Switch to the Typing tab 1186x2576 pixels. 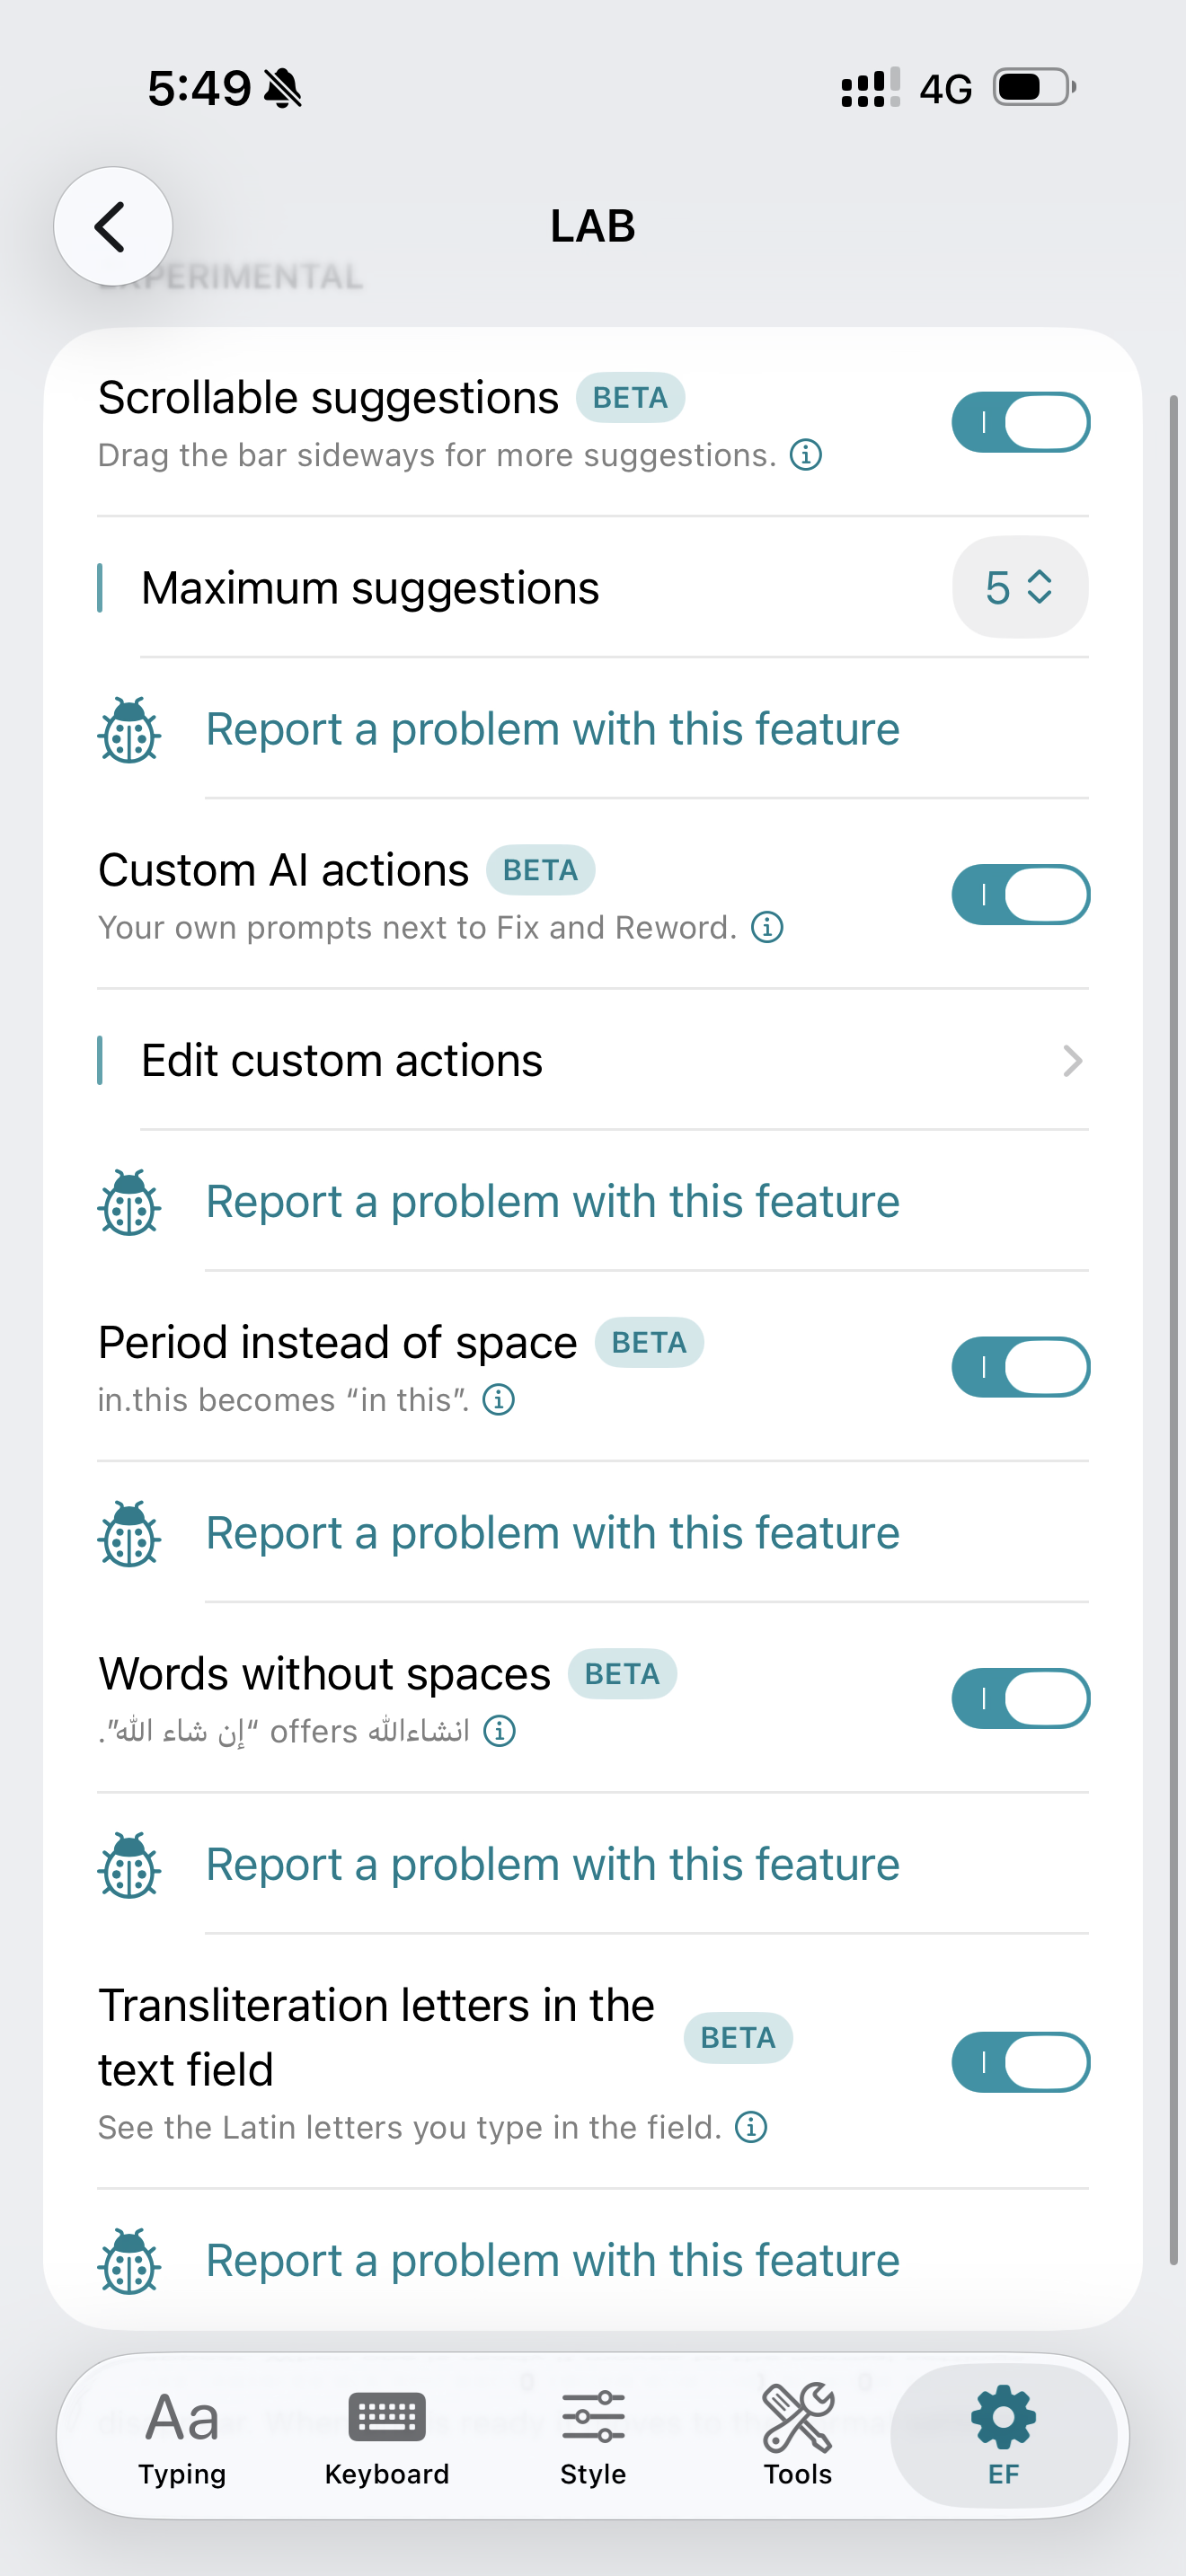pyautogui.click(x=182, y=2435)
